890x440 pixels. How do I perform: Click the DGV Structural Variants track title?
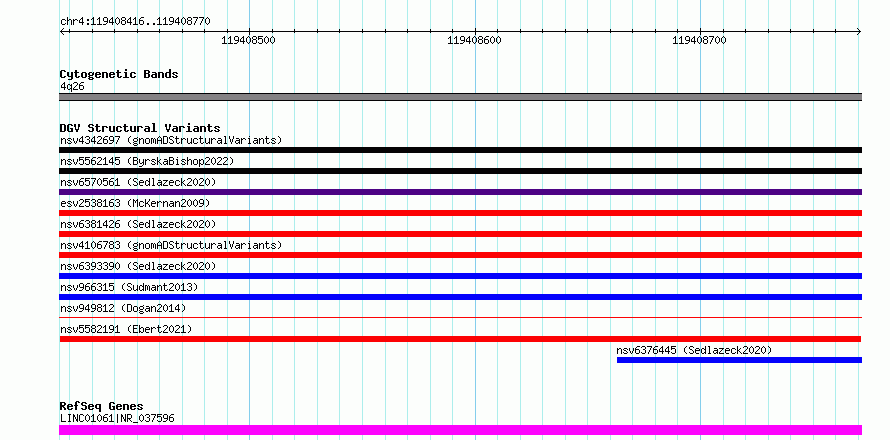[x=140, y=128]
